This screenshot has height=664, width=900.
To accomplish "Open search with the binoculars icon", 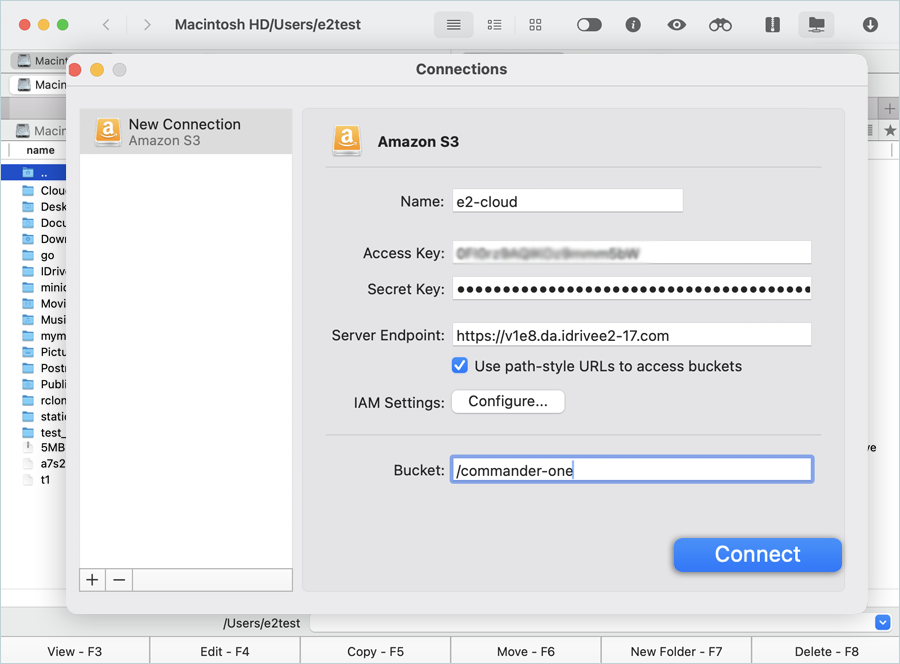I will click(720, 25).
